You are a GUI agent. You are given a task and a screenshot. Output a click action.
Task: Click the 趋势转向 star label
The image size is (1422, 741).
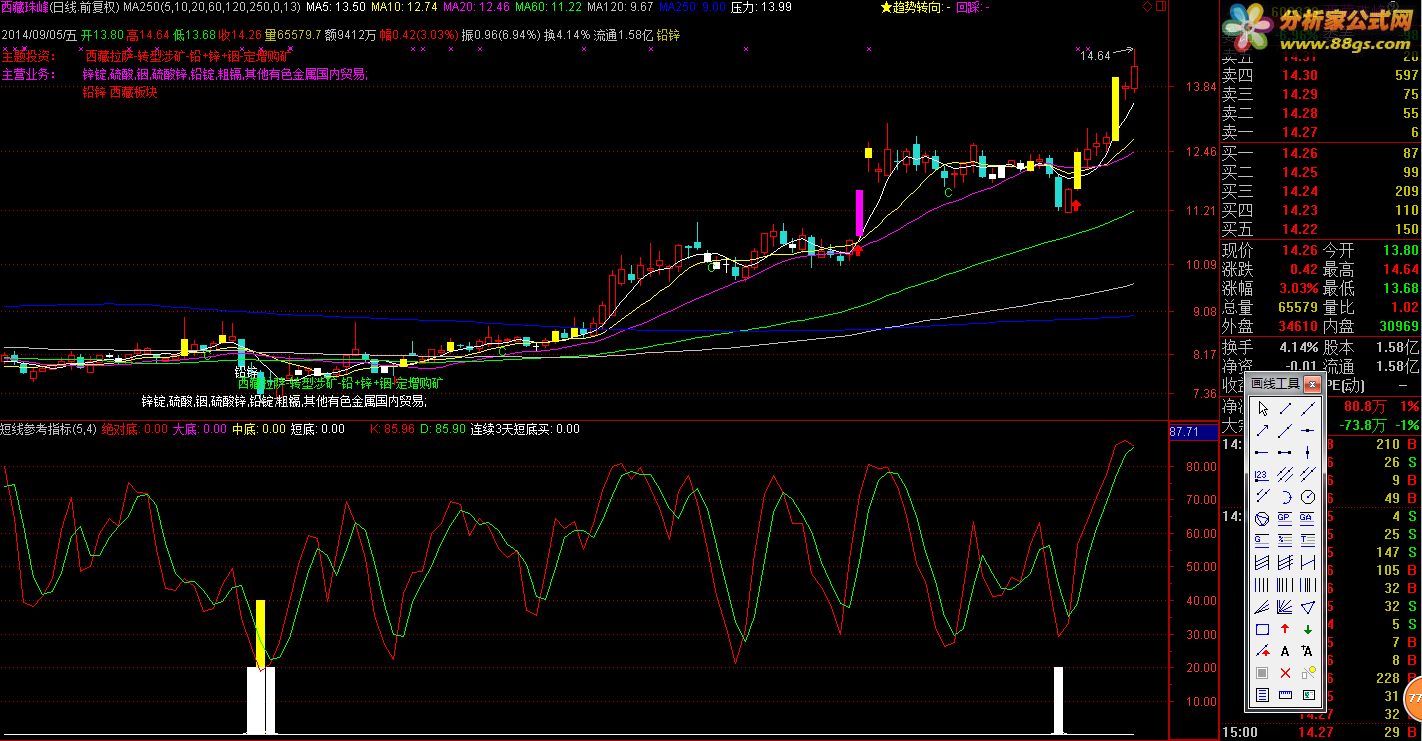click(914, 7)
